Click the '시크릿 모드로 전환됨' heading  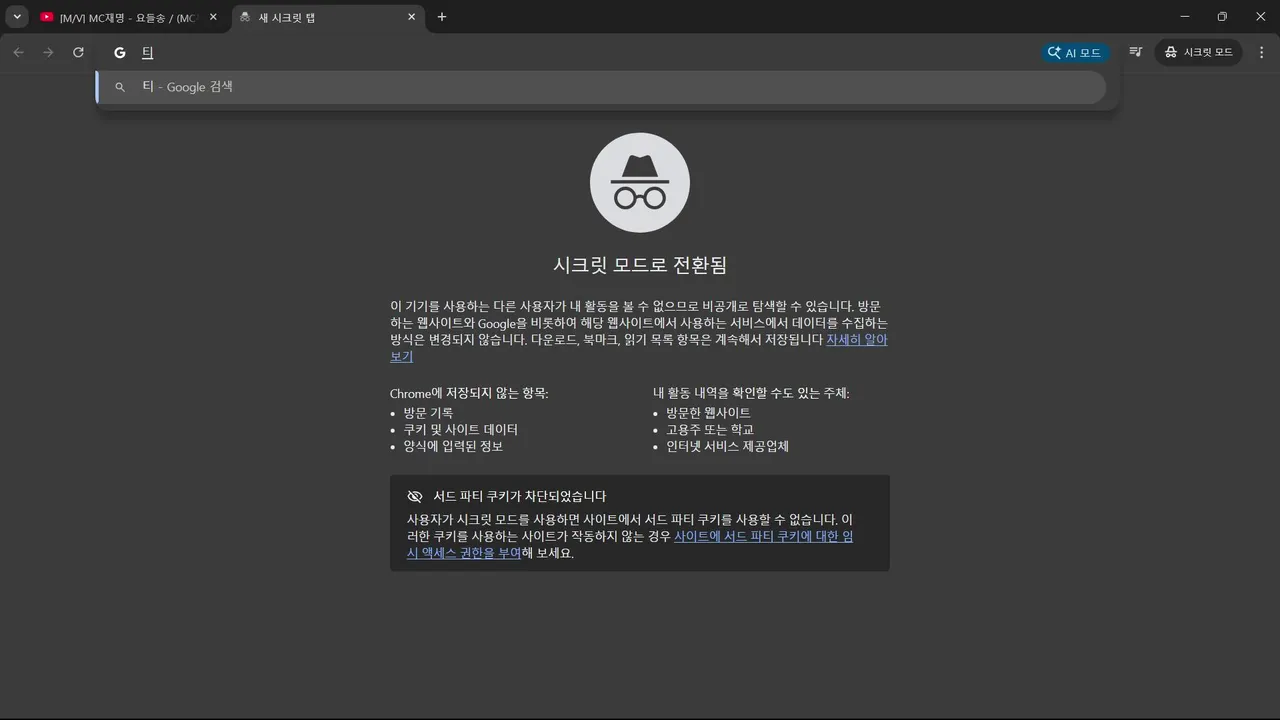[x=640, y=265]
